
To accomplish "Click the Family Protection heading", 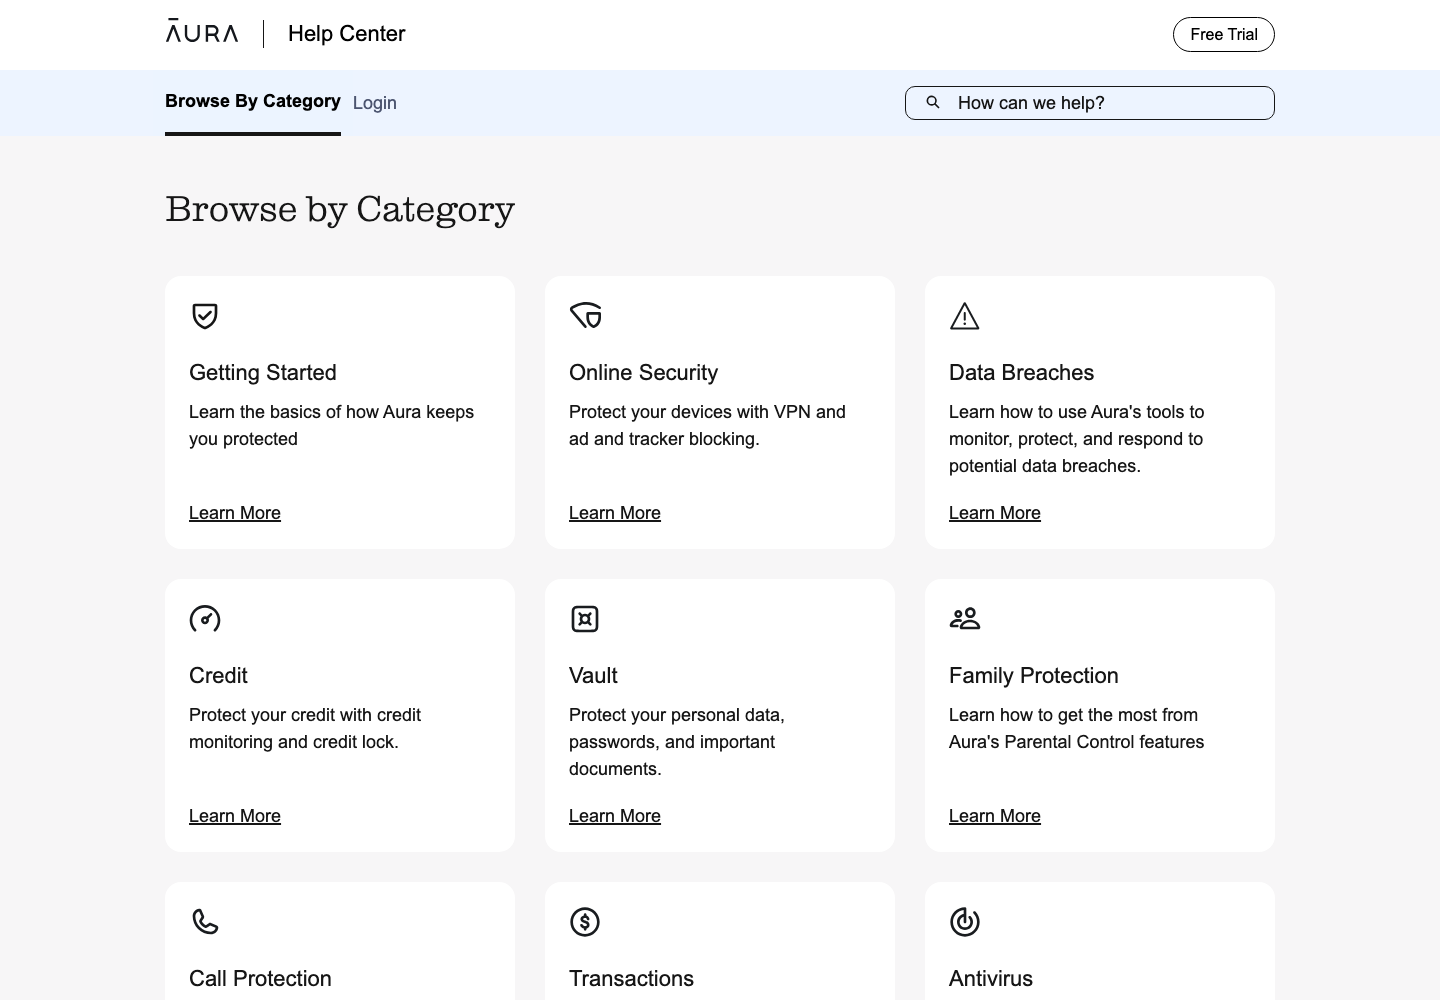I will (1034, 676).
